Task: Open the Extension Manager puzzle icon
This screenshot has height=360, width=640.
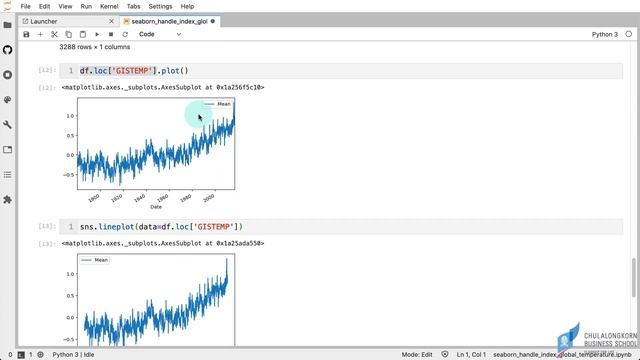Action: point(7,200)
